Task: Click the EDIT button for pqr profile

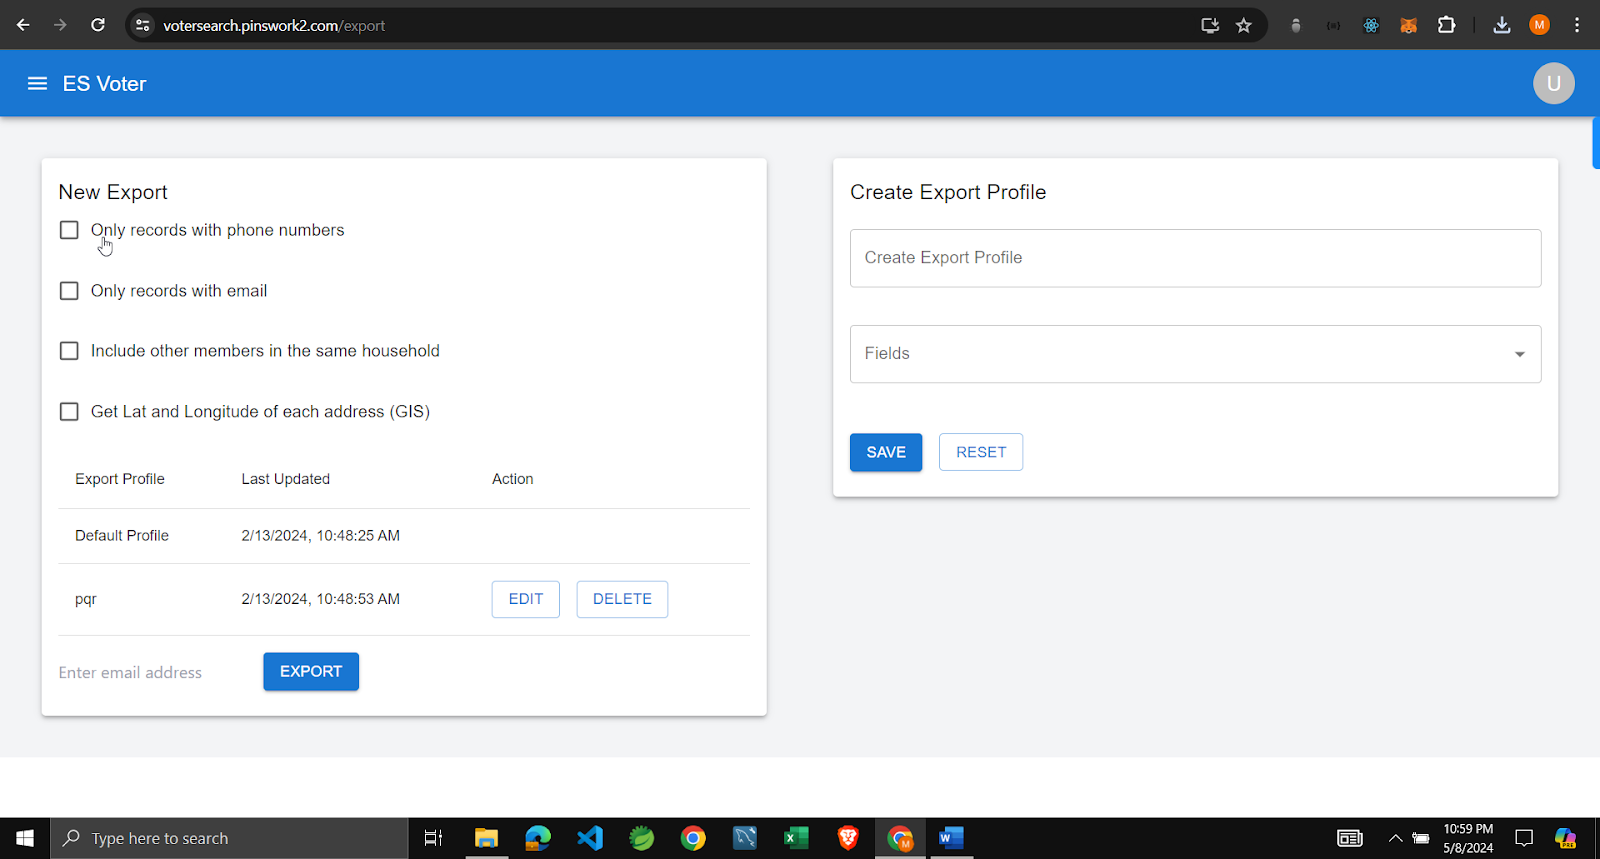Action: coord(526,599)
